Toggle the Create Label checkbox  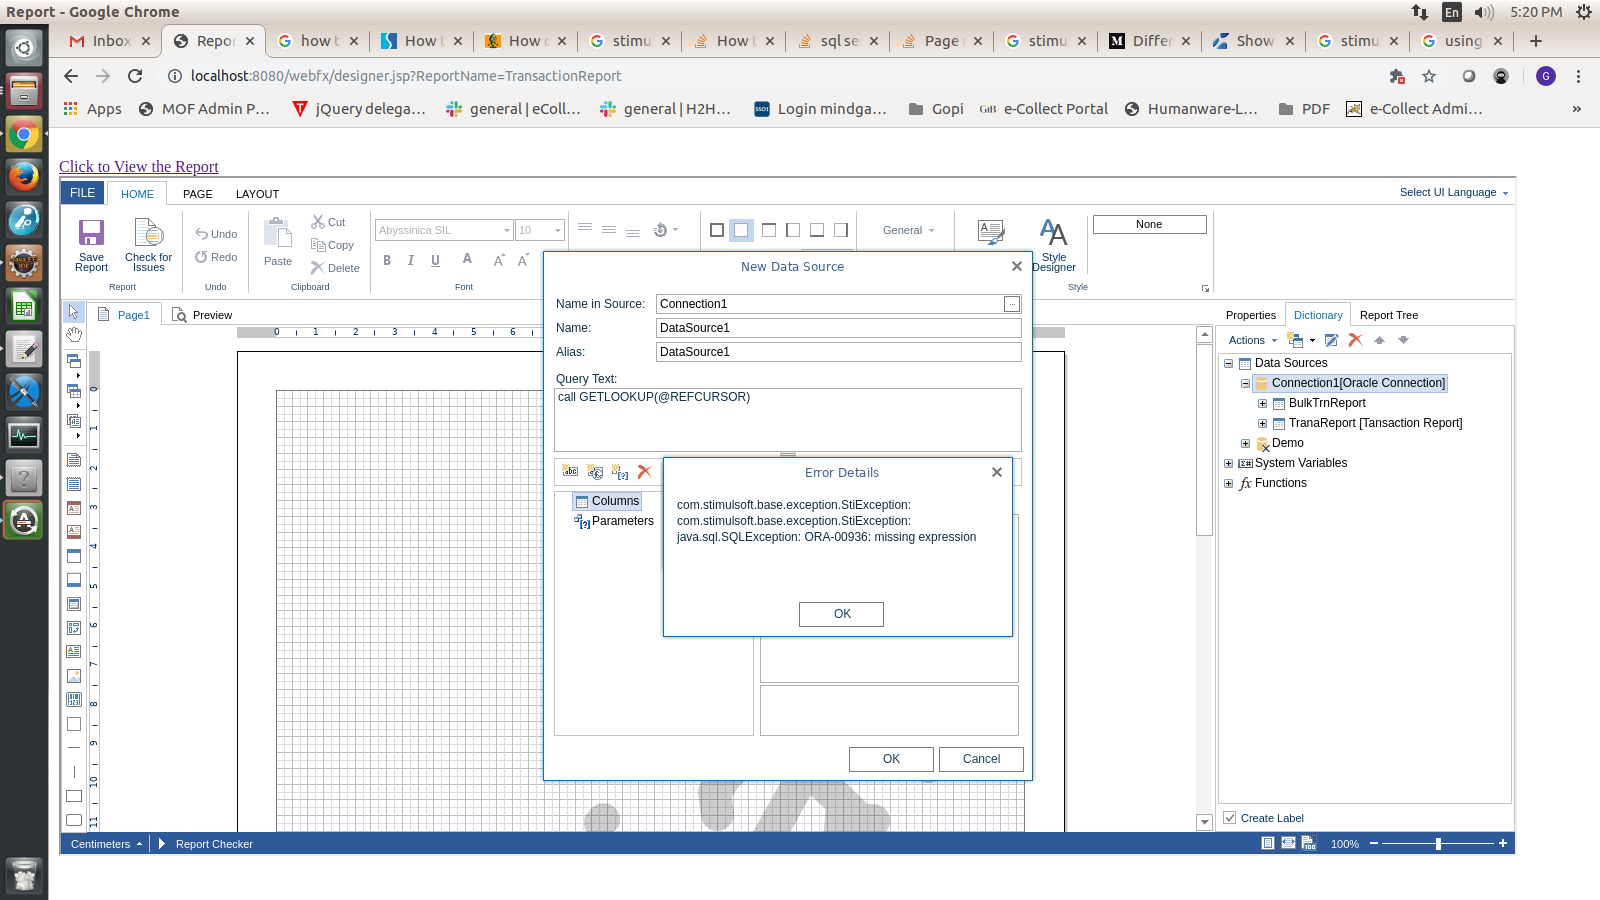1230,817
